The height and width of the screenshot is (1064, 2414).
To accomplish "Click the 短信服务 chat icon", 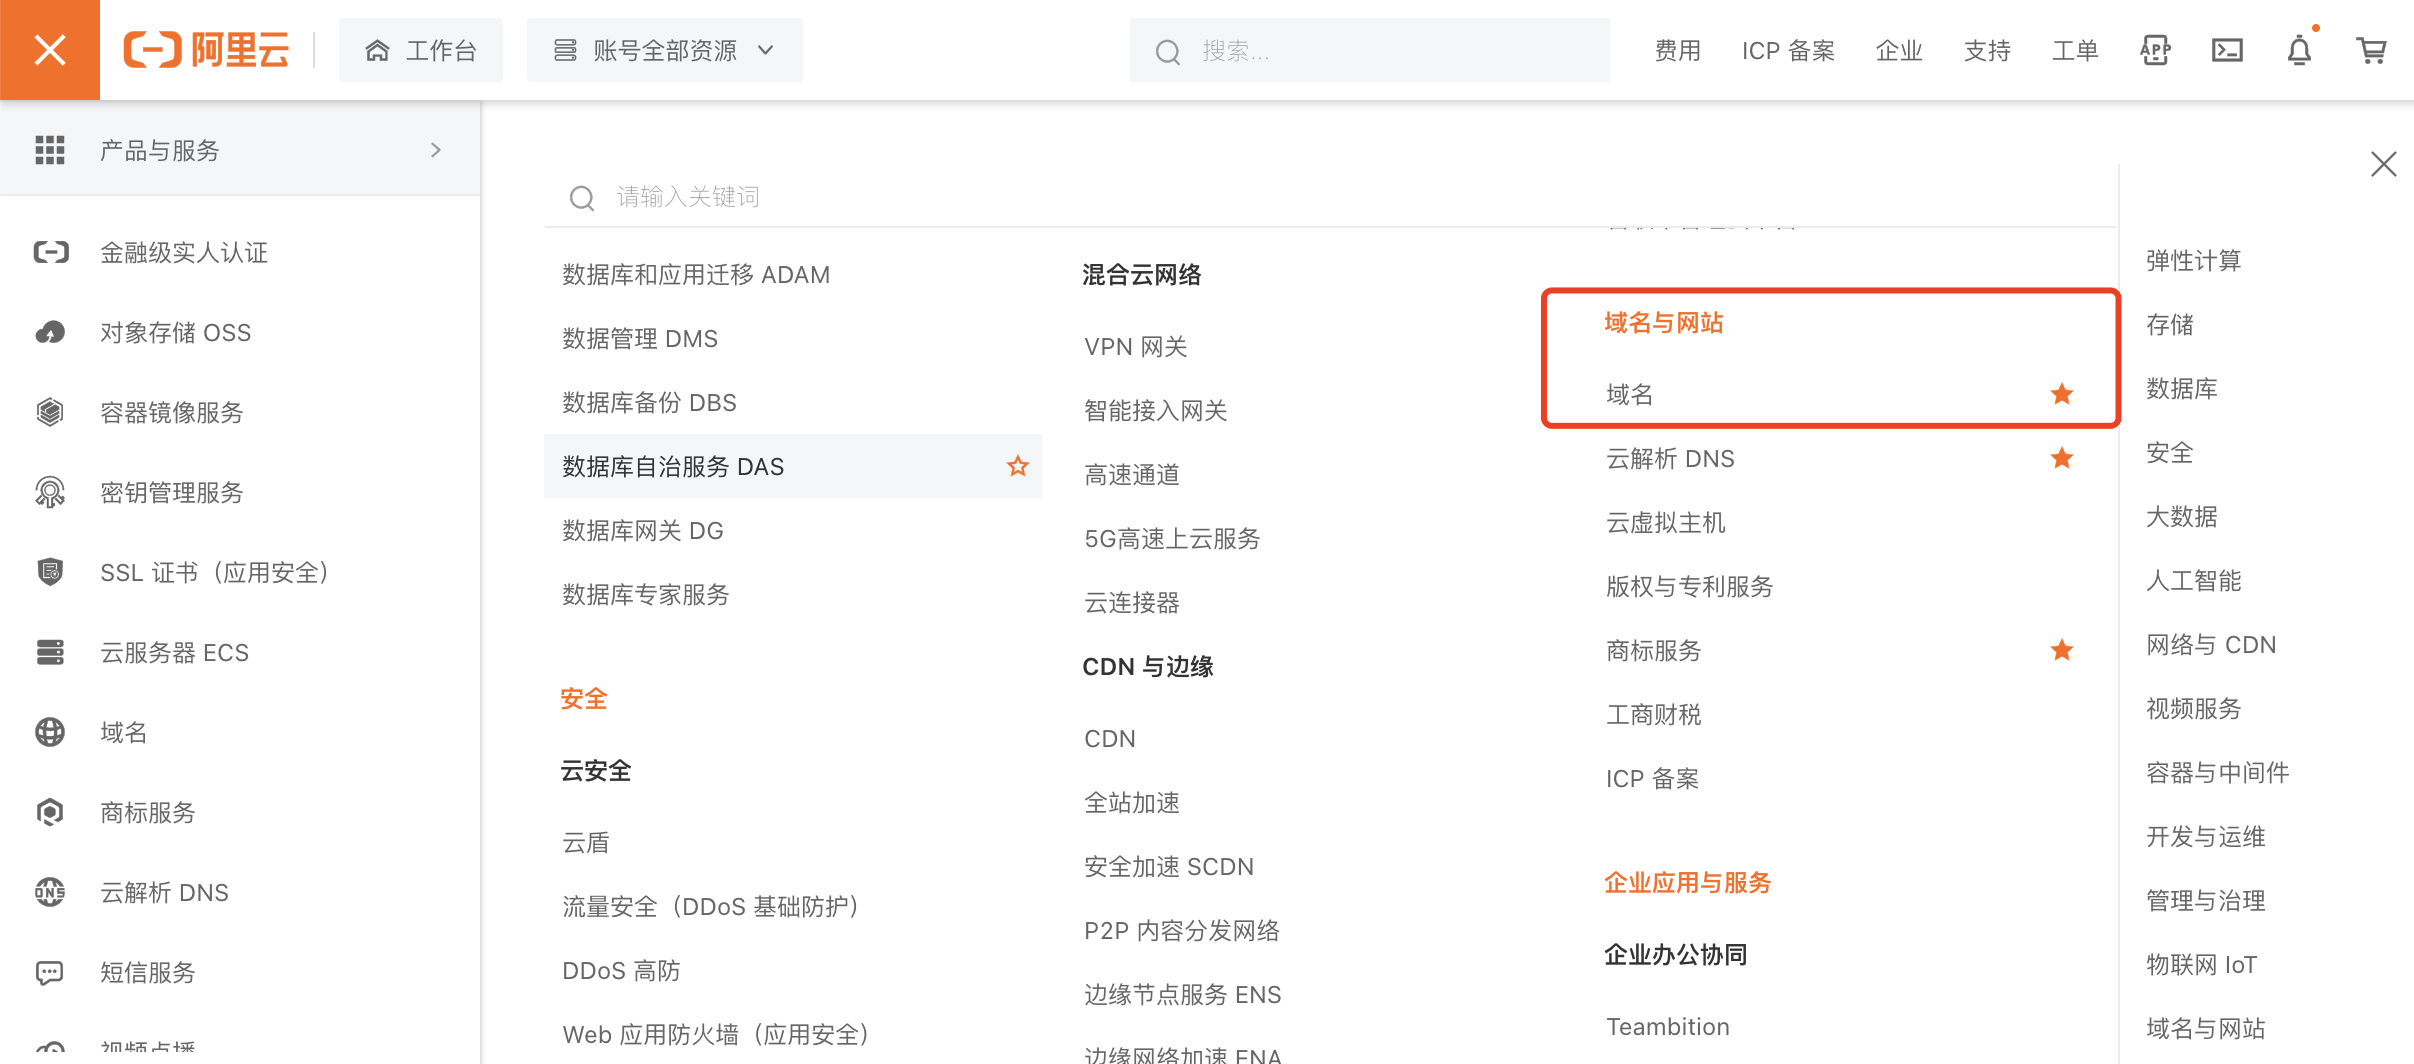I will [x=50, y=972].
